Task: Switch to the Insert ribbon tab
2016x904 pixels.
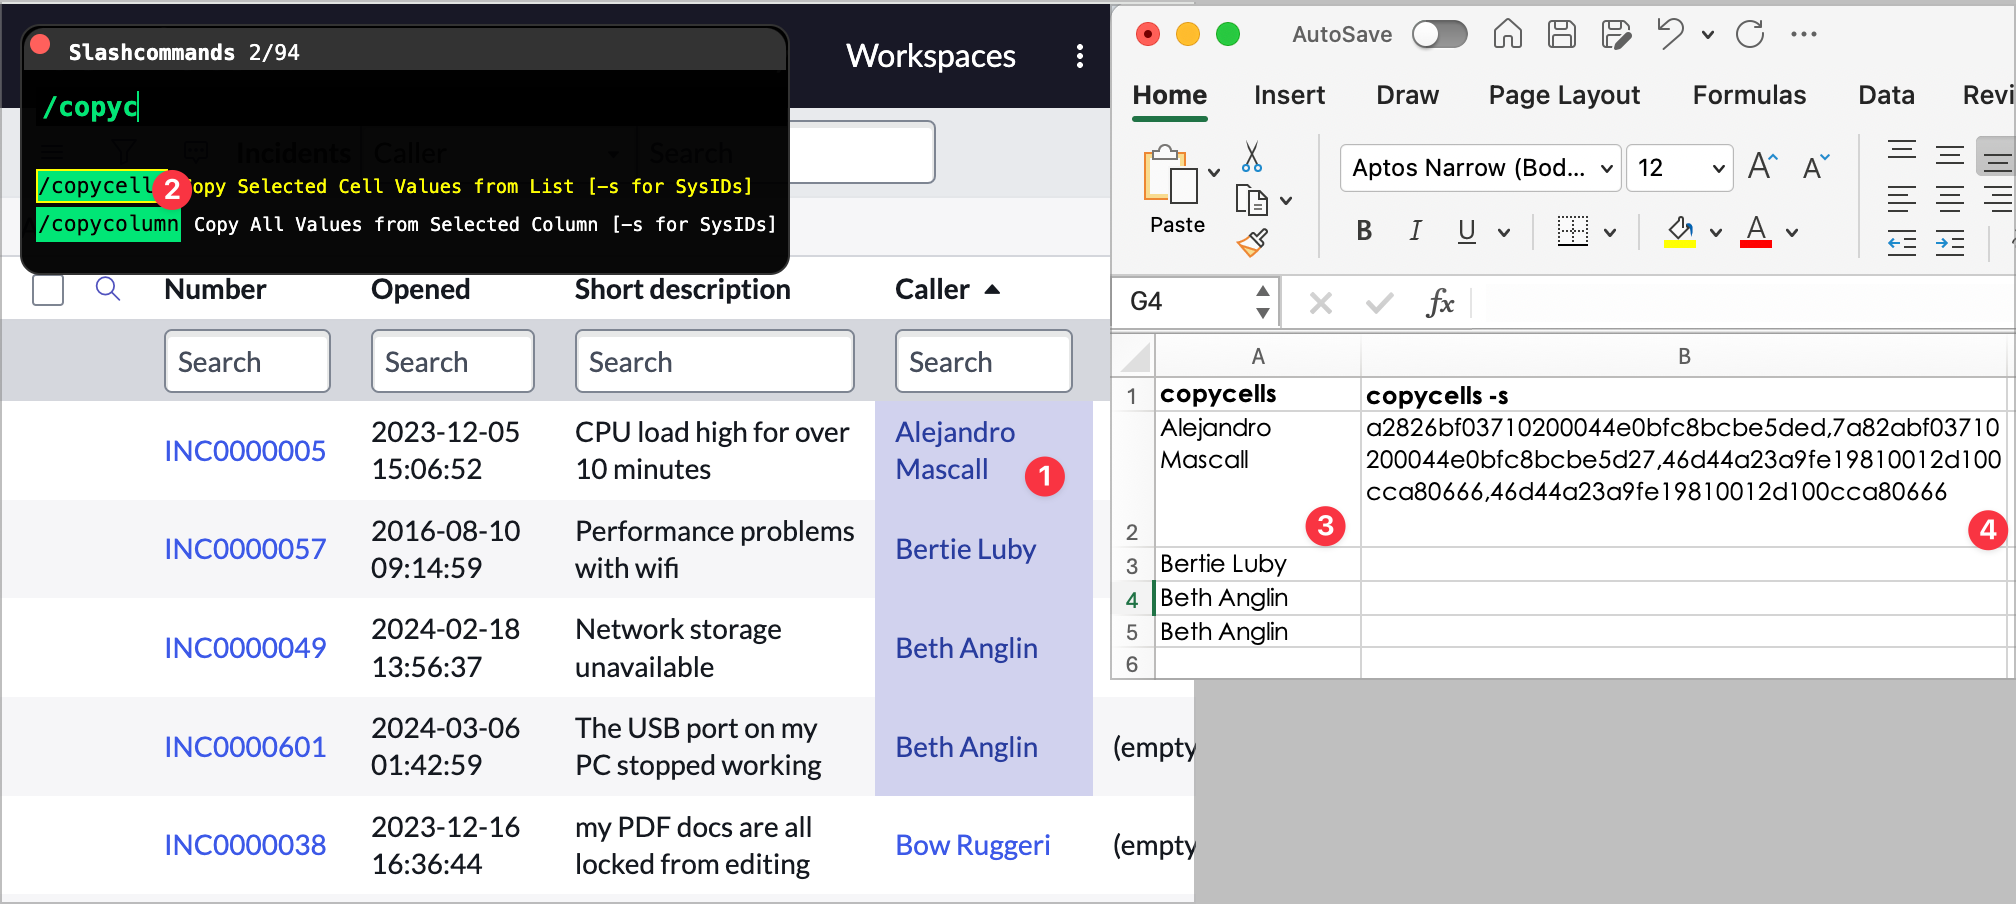Action: [x=1289, y=95]
